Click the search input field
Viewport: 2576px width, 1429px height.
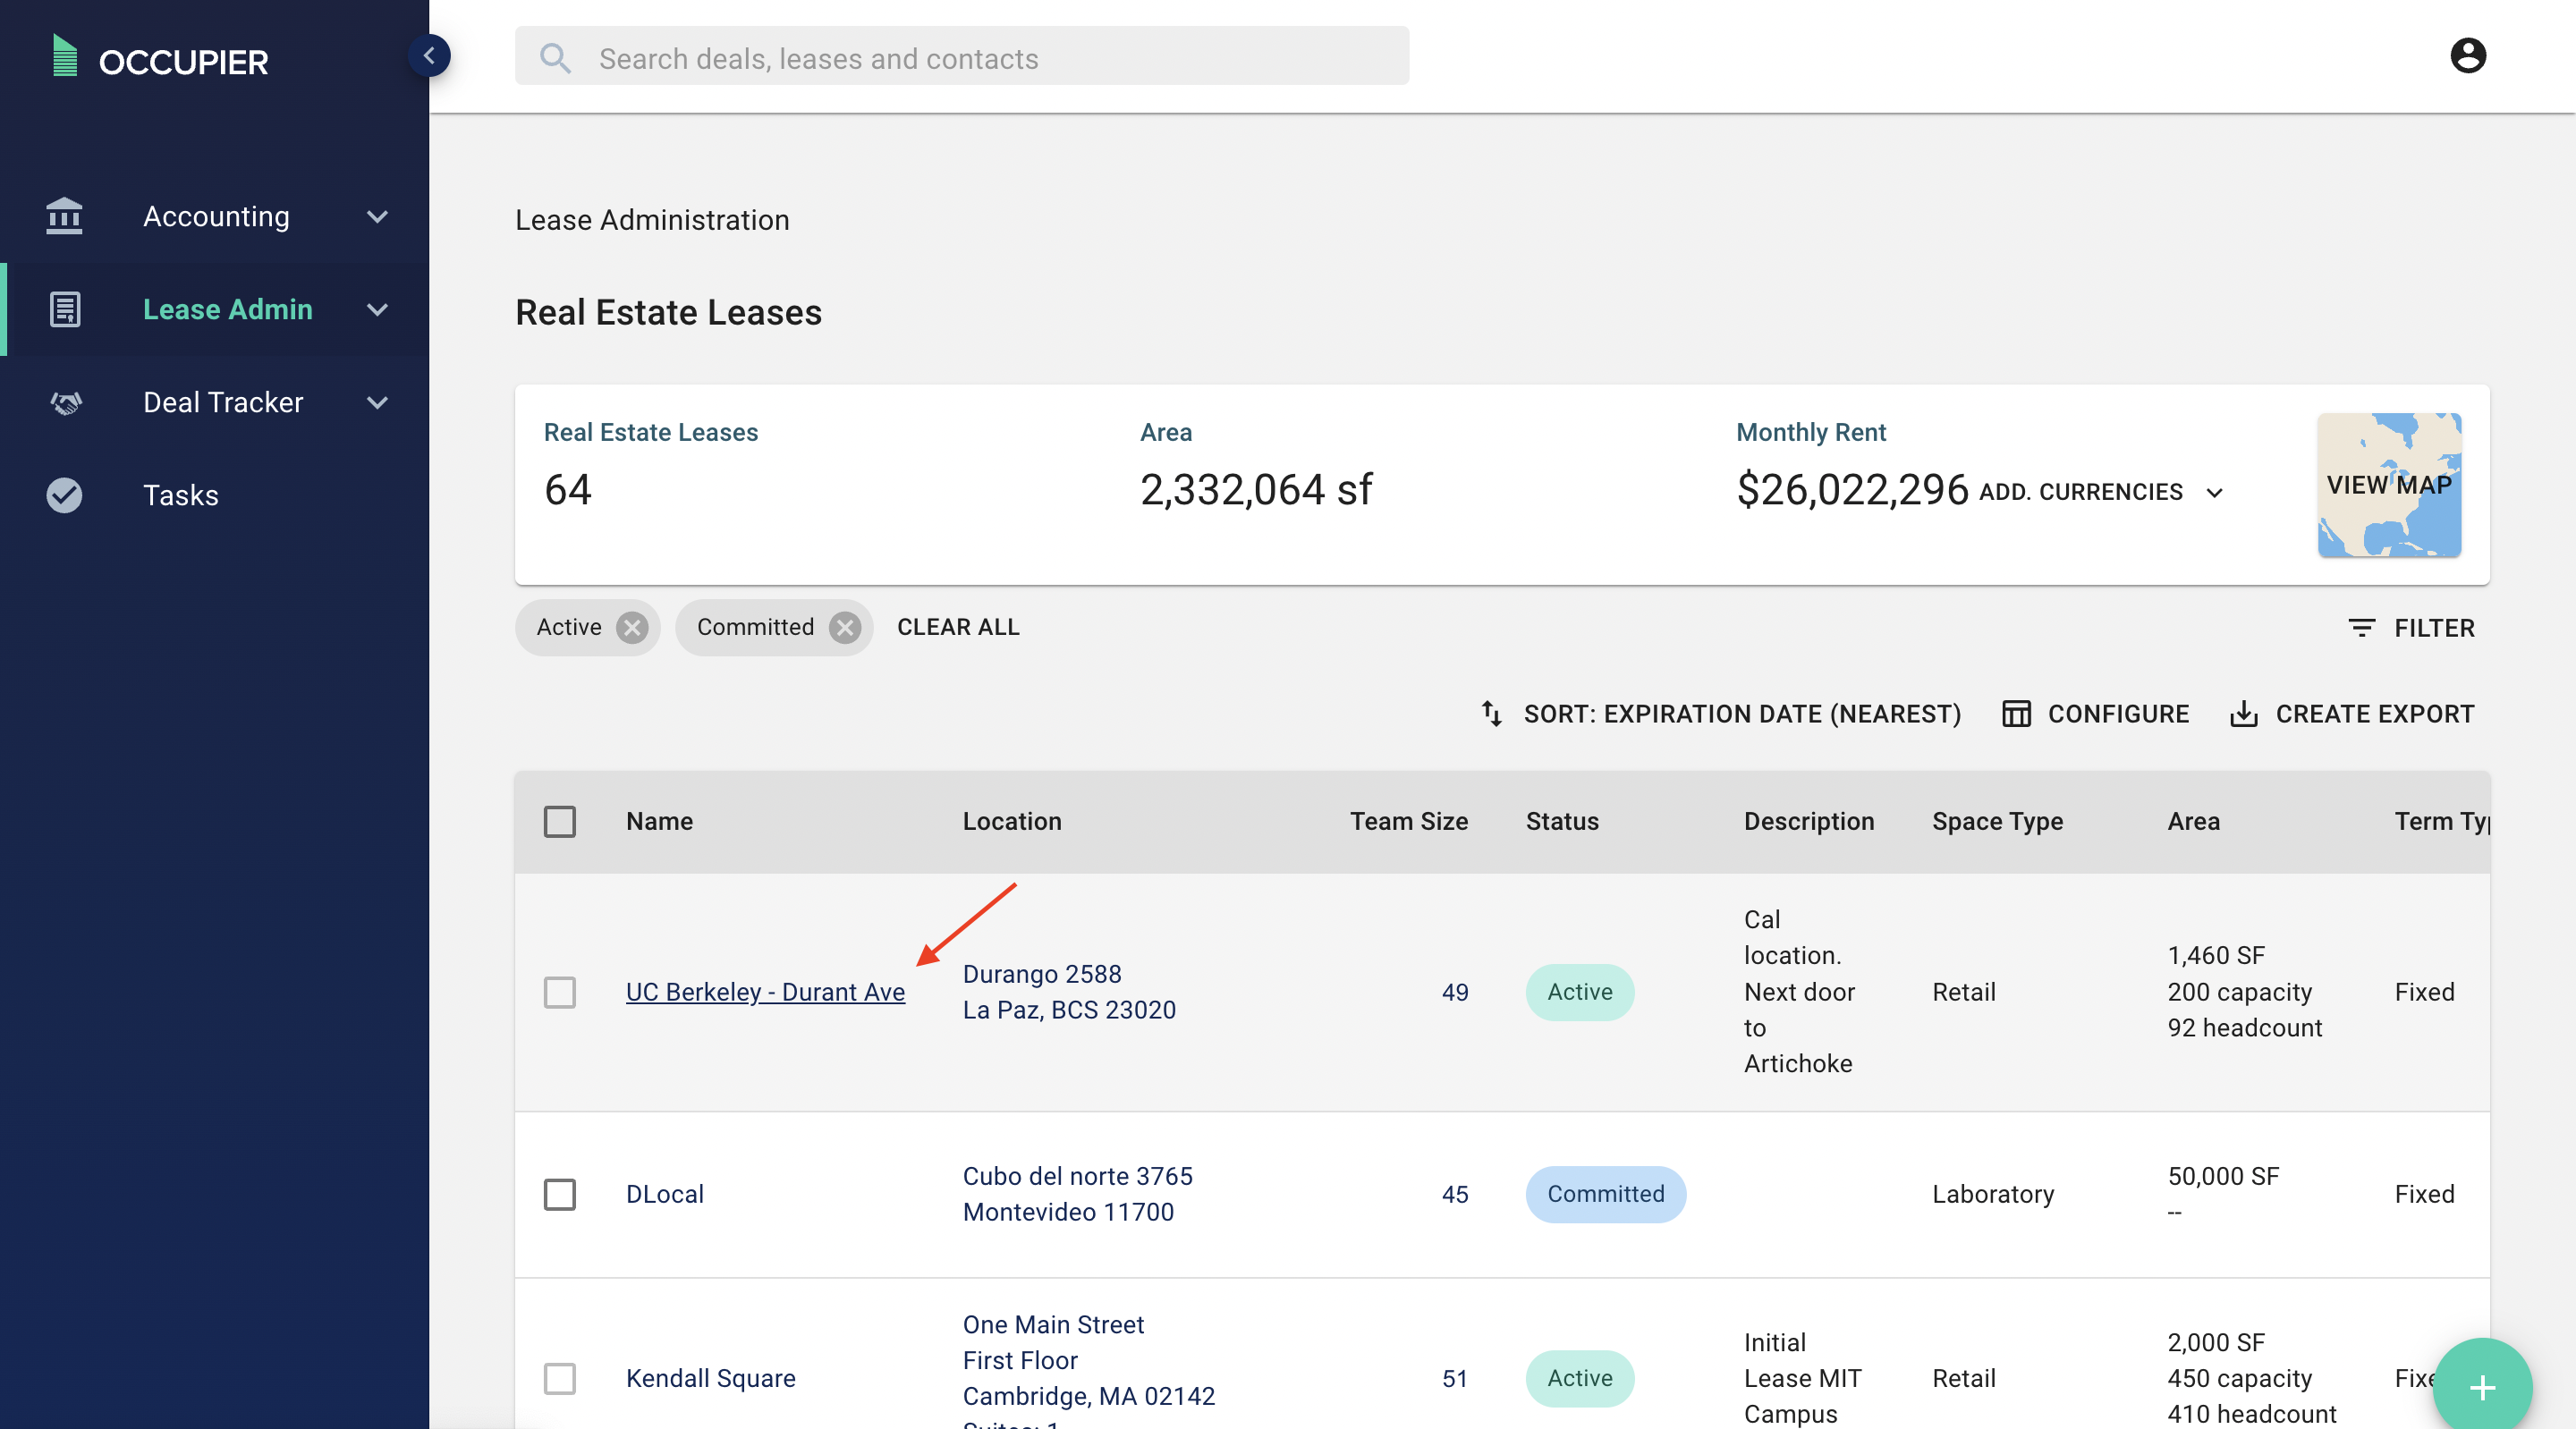(962, 55)
